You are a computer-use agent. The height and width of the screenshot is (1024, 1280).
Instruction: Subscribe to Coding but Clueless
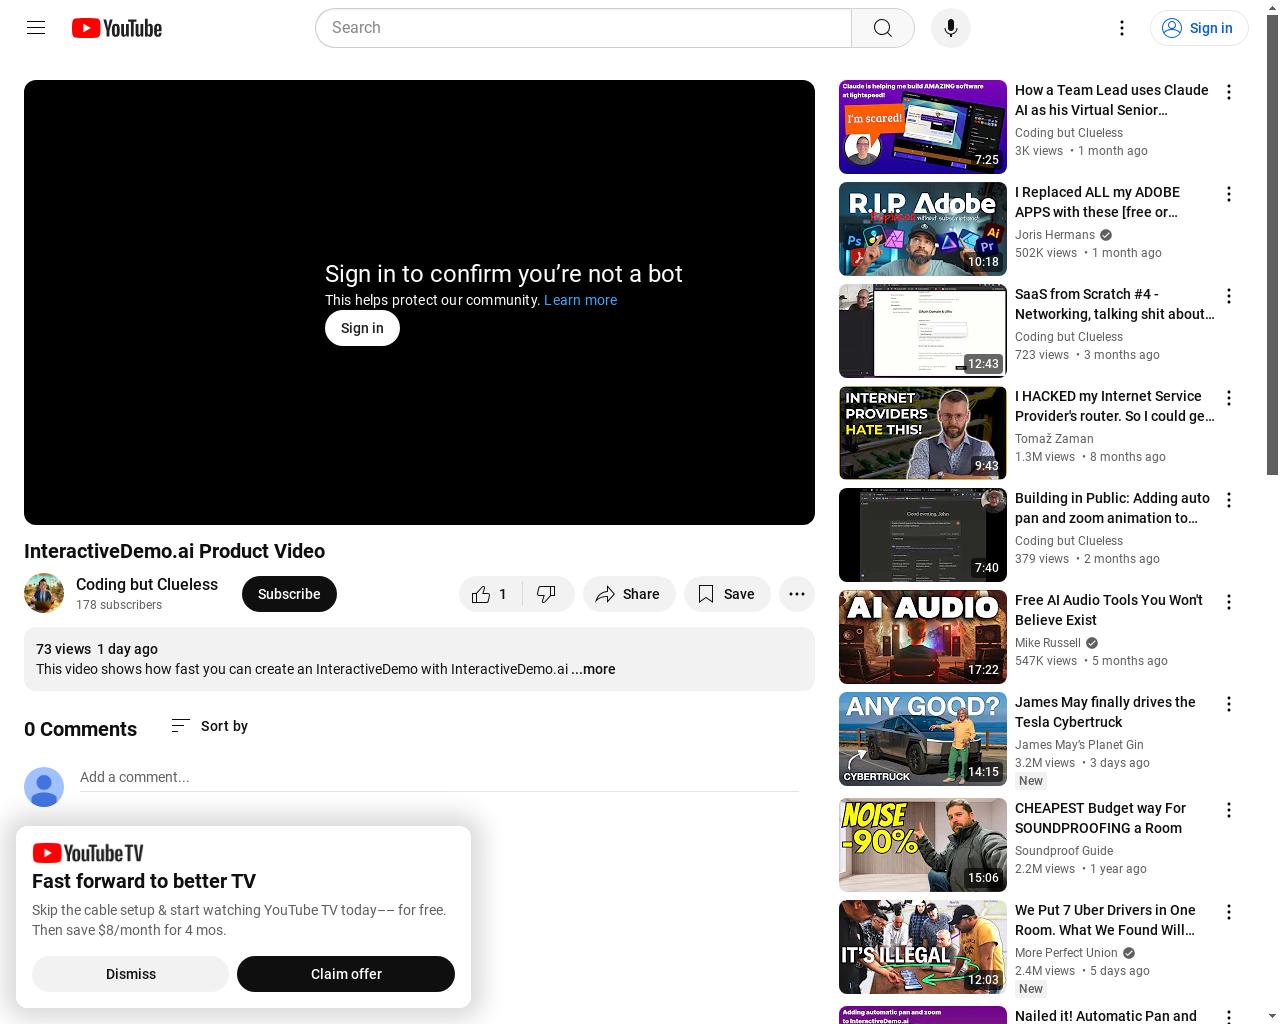coord(289,594)
